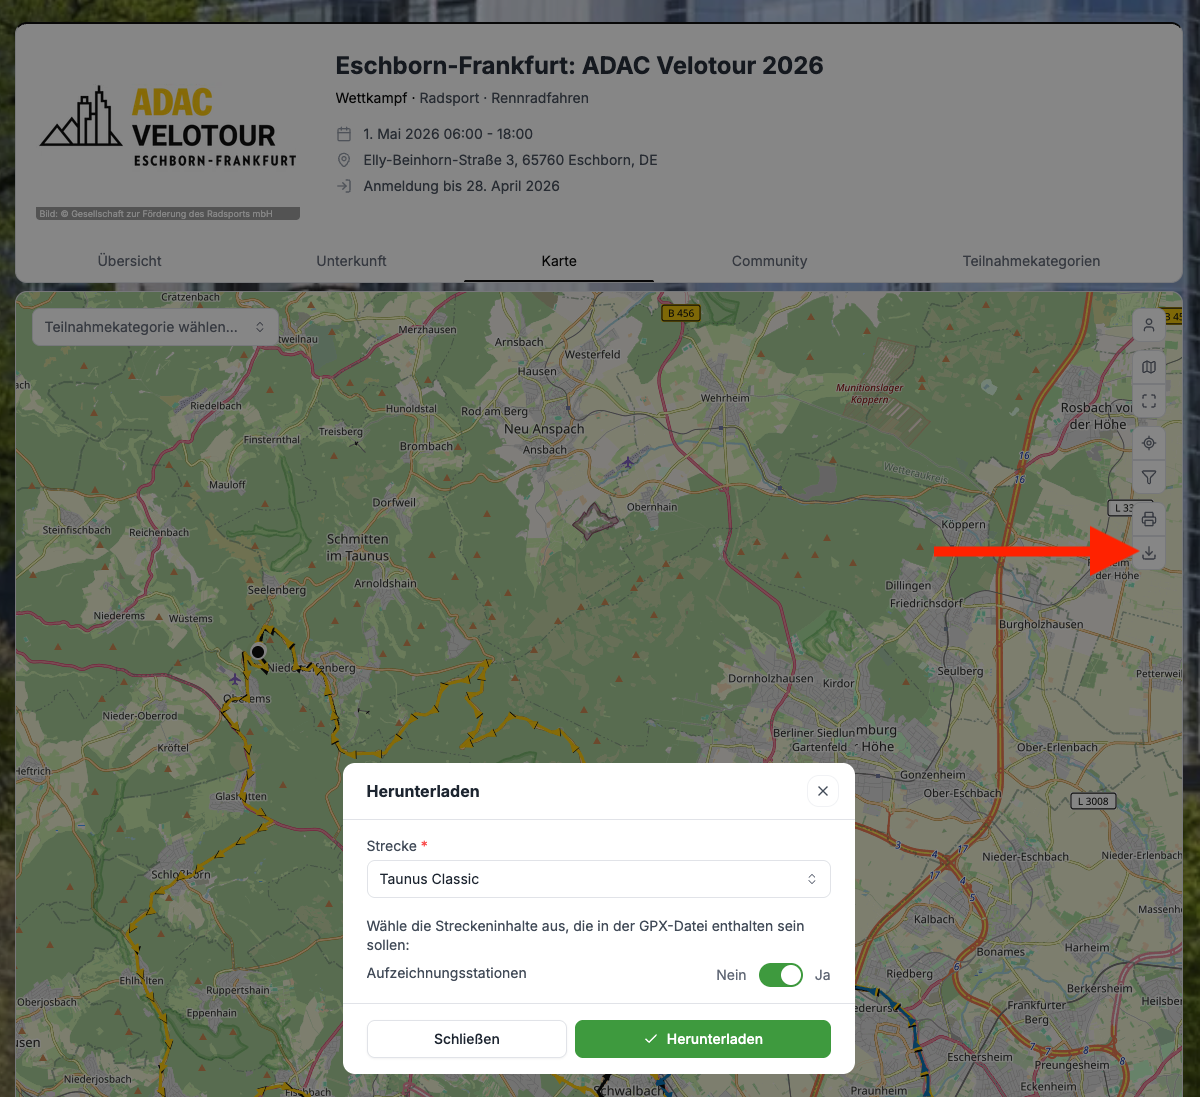Print the map via printer icon
Viewport: 1200px width, 1097px height.
(1149, 519)
